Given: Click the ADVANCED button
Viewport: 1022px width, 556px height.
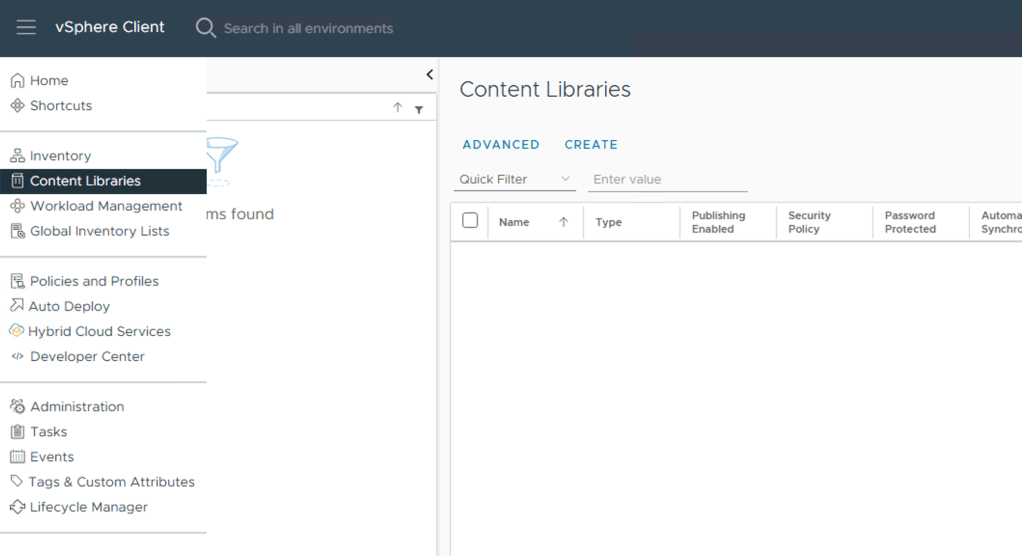Looking at the screenshot, I should click(501, 145).
